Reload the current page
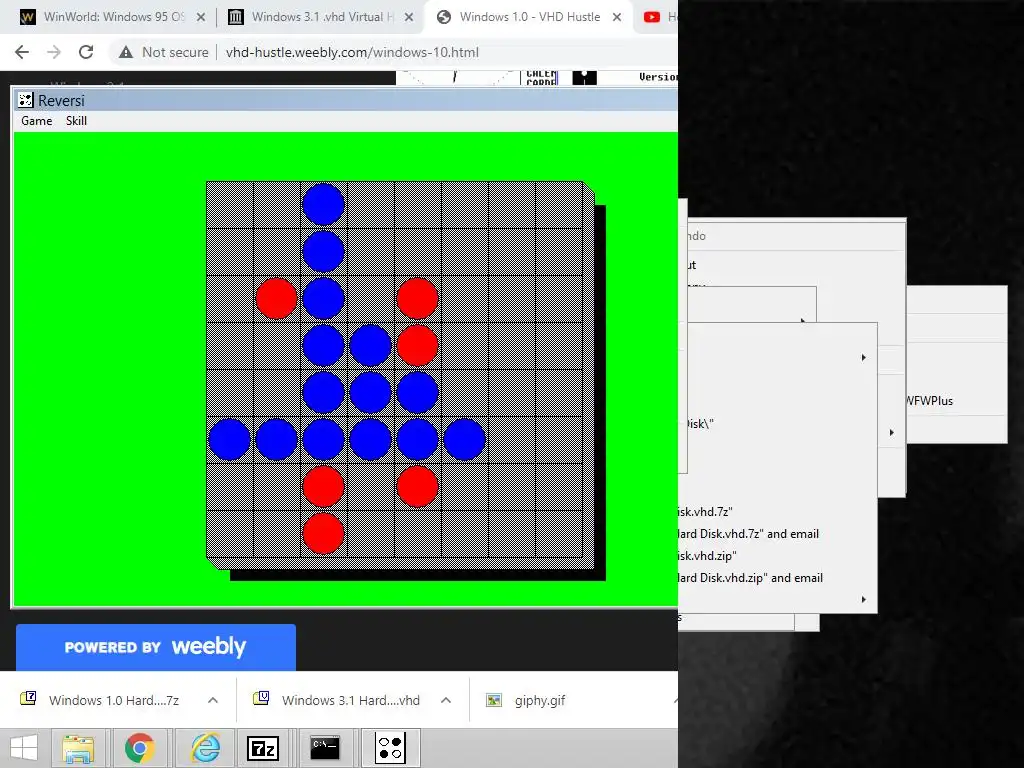 point(86,52)
